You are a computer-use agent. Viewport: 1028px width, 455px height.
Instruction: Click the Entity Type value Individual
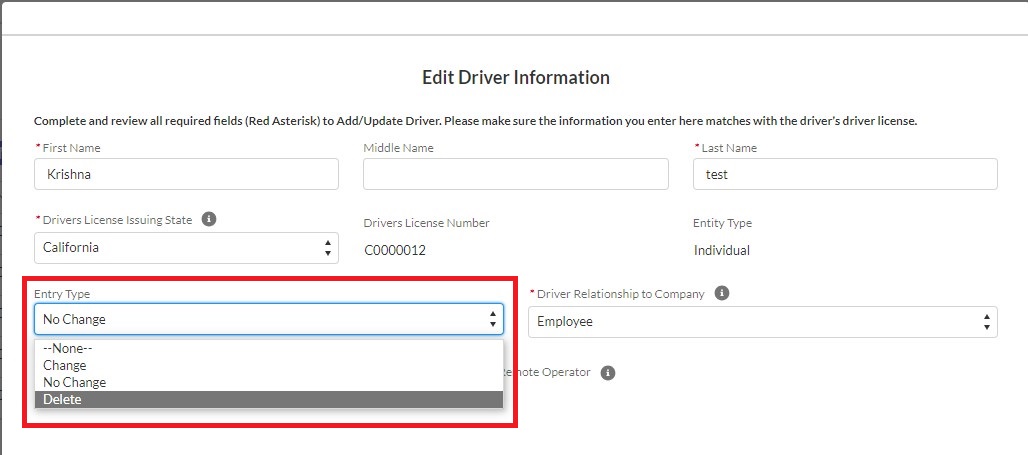coord(721,250)
